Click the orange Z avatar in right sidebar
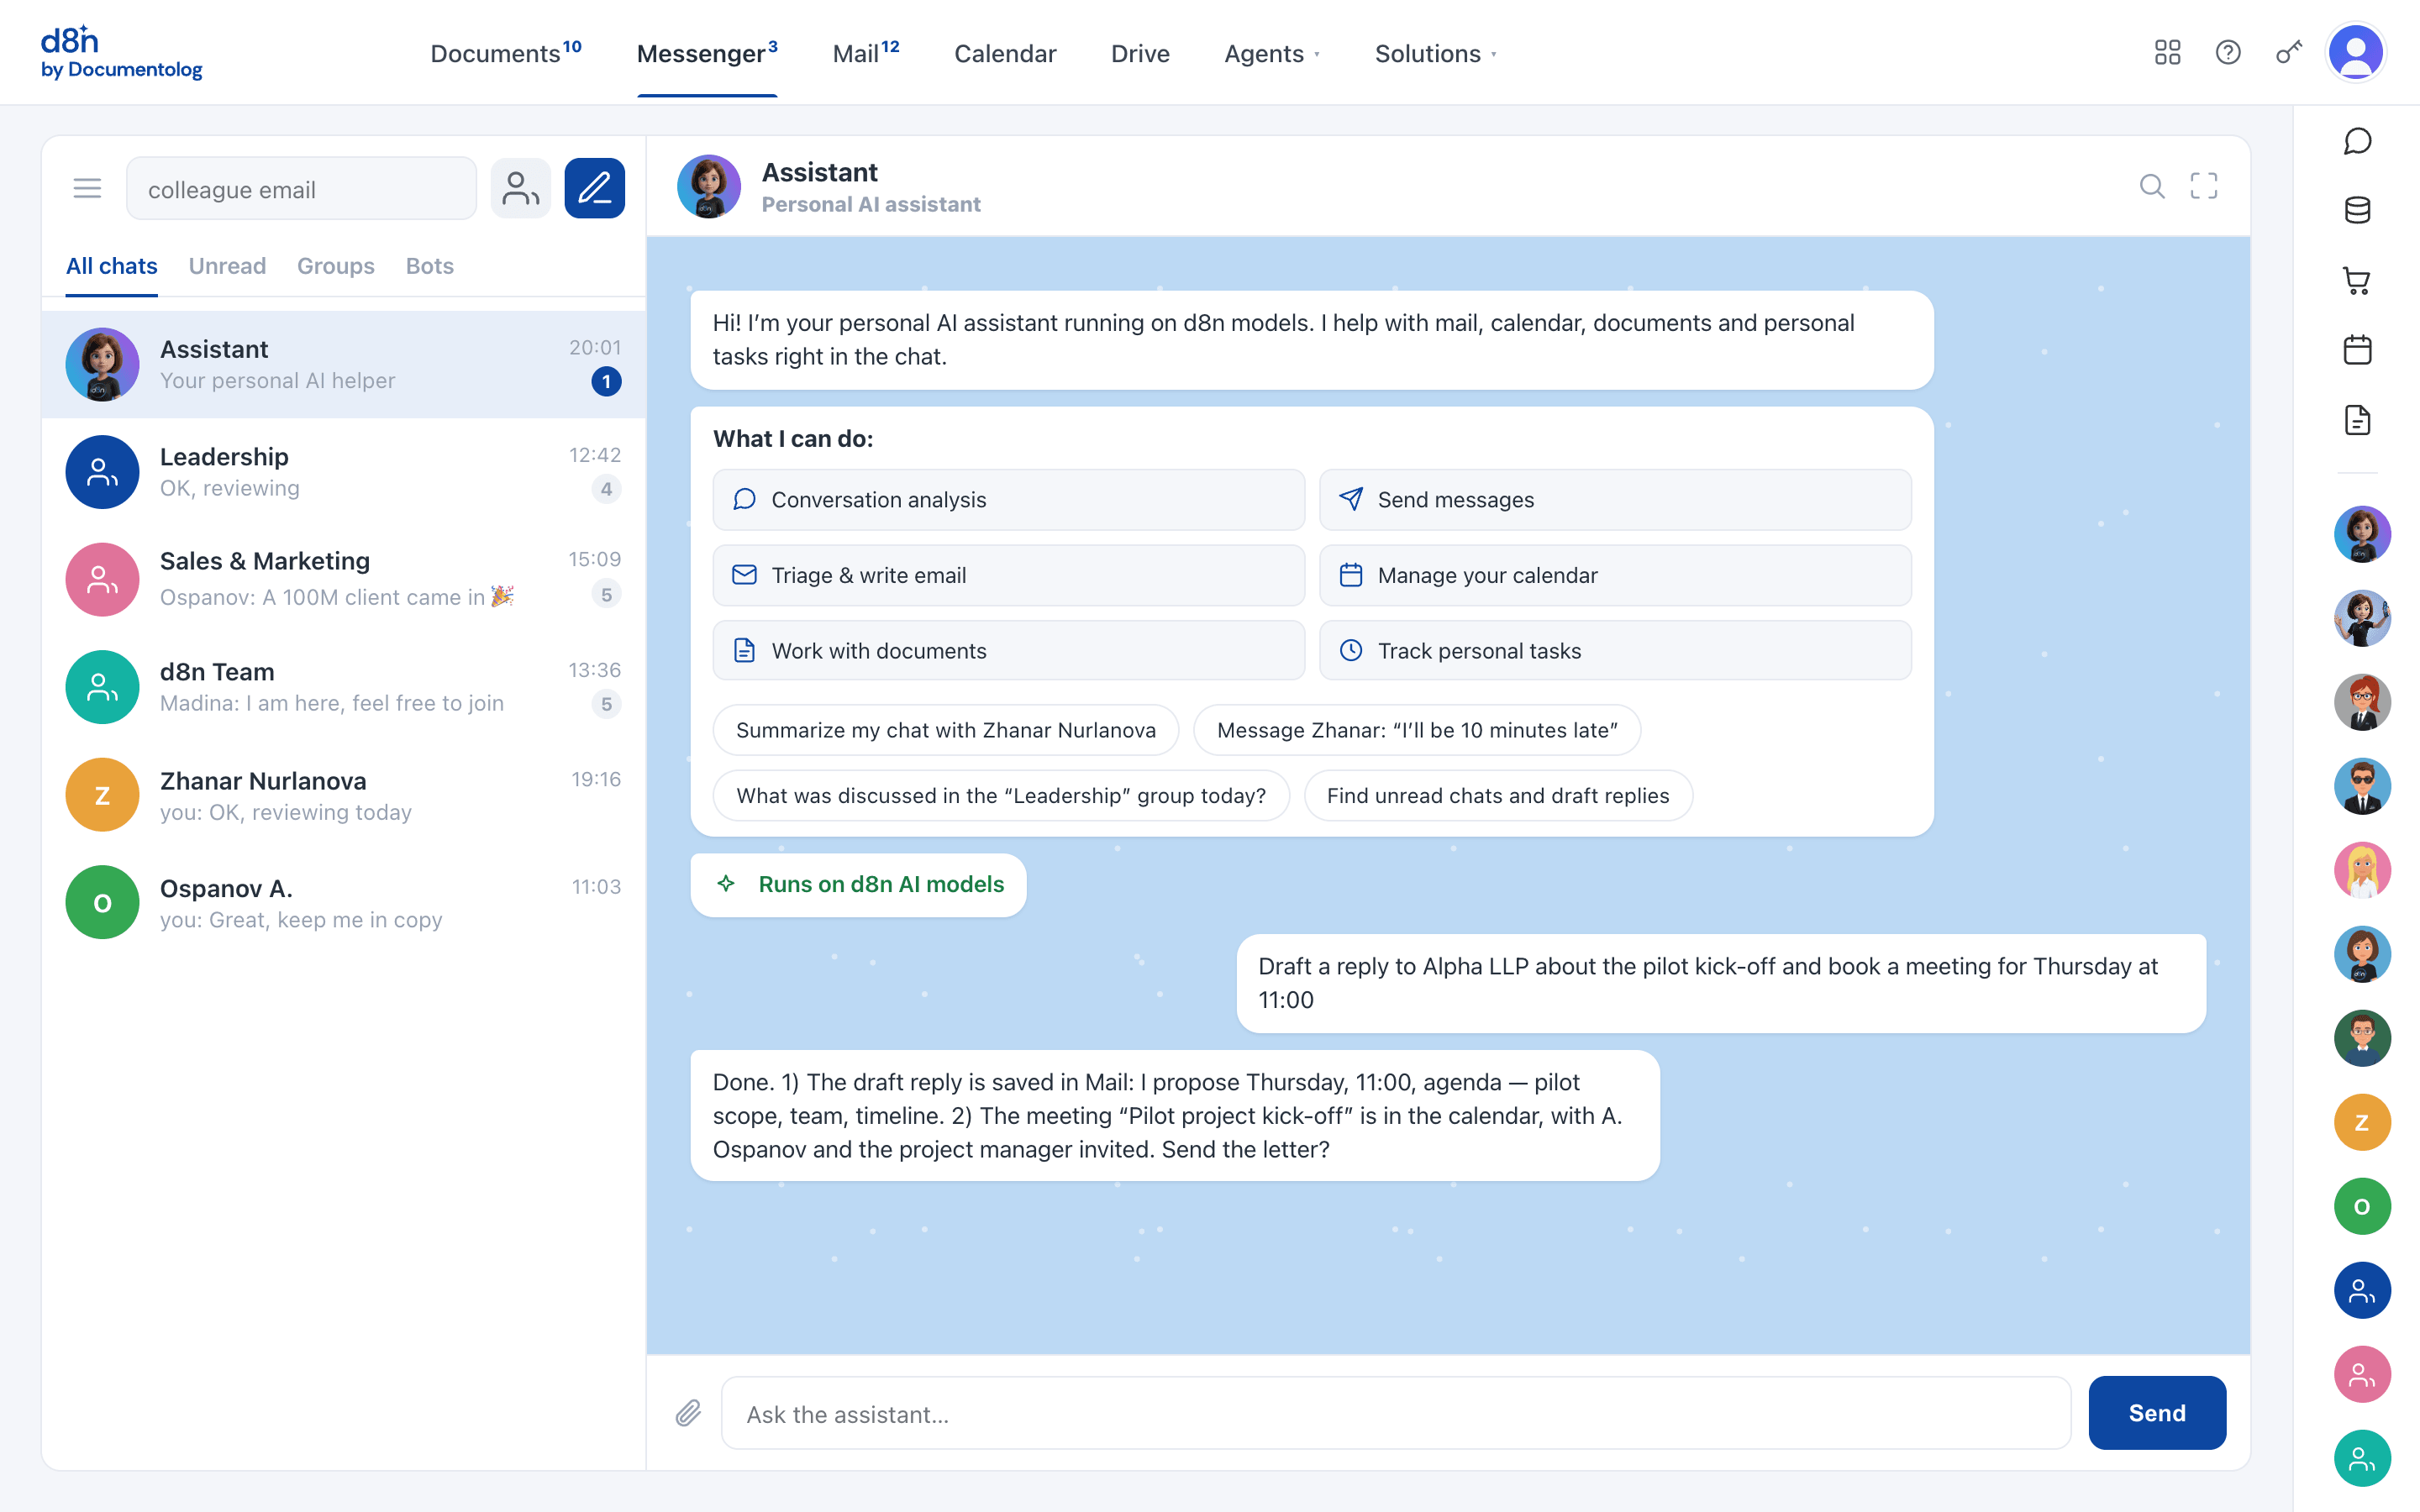This screenshot has width=2420, height=1512. coord(2362,1122)
